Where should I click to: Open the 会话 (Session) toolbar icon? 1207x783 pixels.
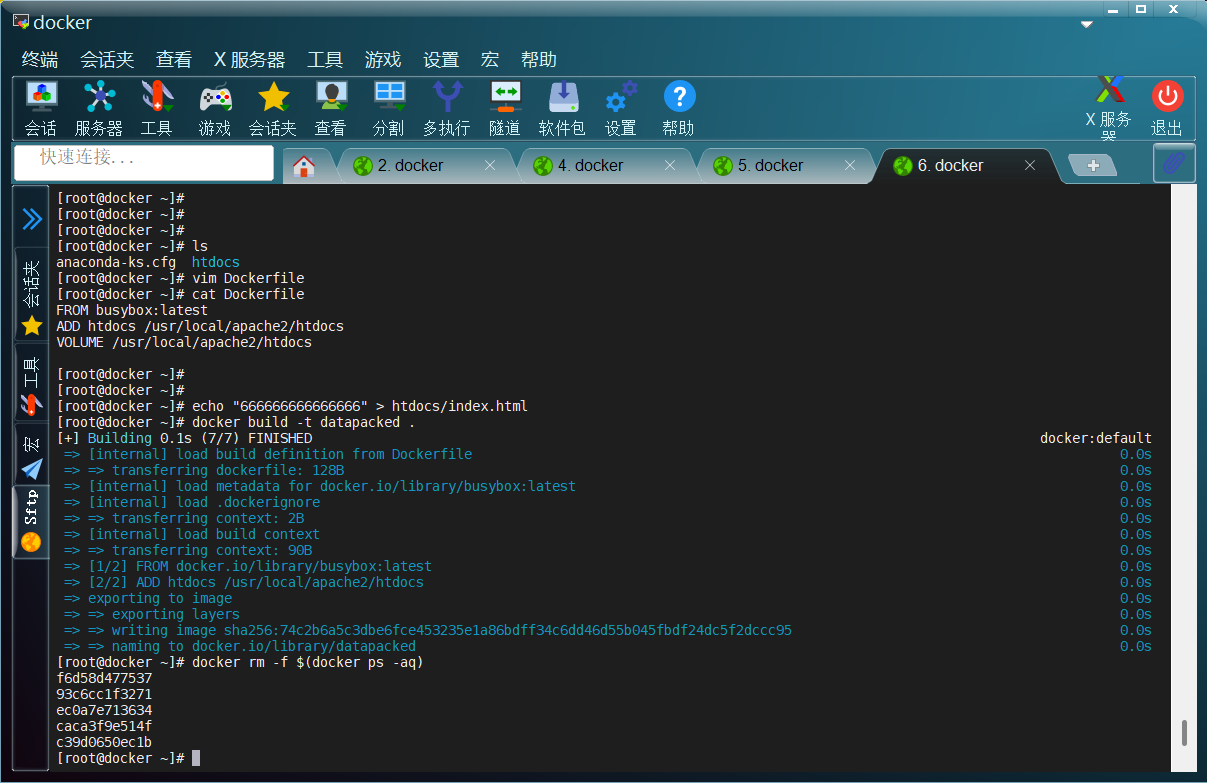click(x=41, y=108)
